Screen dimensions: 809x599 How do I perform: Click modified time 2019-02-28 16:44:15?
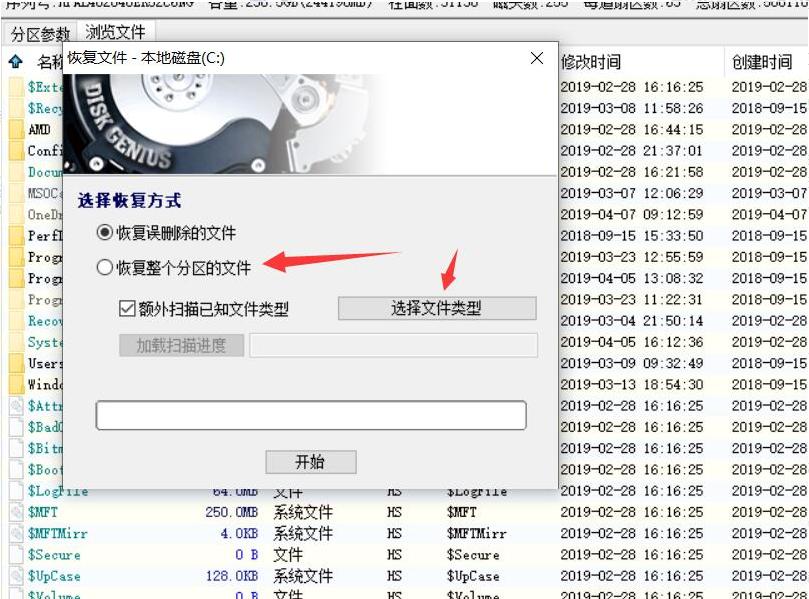coord(632,129)
